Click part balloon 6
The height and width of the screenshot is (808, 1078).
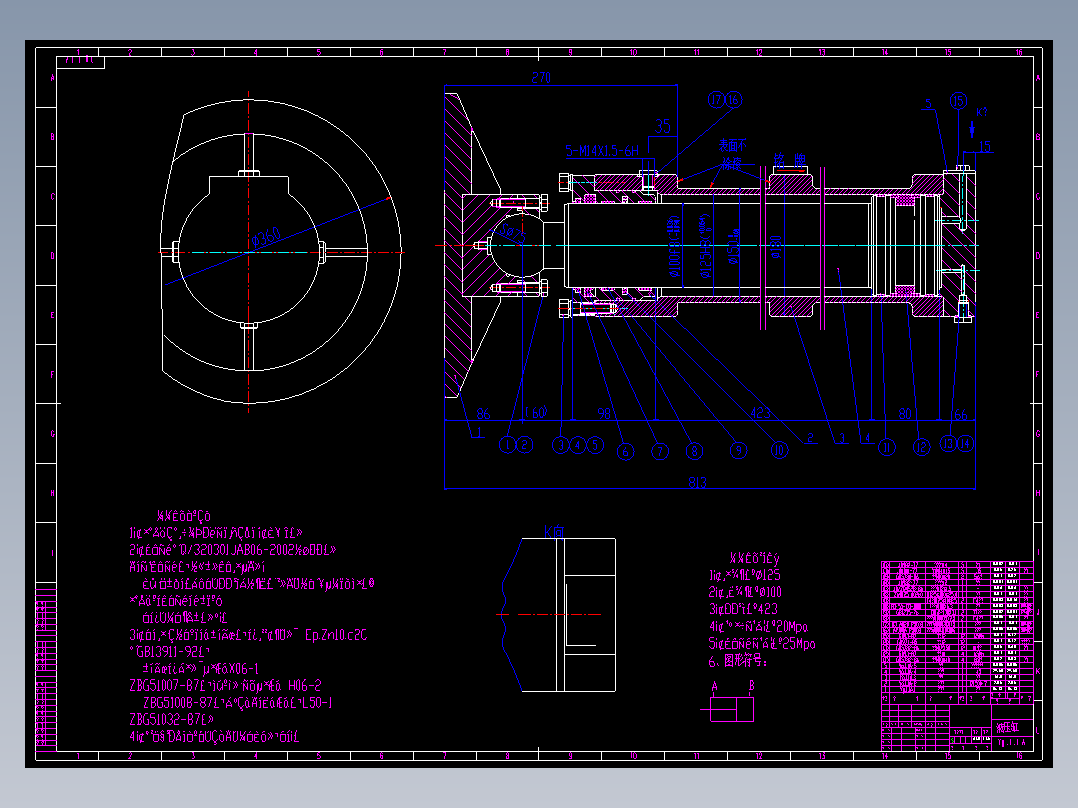[x=625, y=452]
